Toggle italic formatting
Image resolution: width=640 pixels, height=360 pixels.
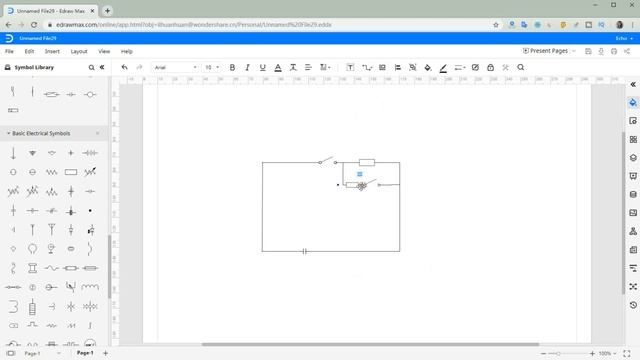click(247, 67)
